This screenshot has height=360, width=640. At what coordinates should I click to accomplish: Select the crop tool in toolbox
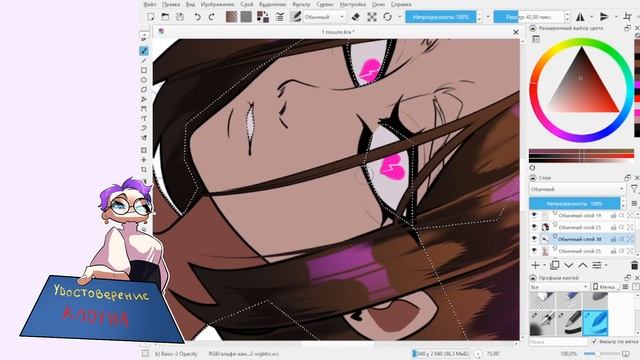[x=144, y=169]
